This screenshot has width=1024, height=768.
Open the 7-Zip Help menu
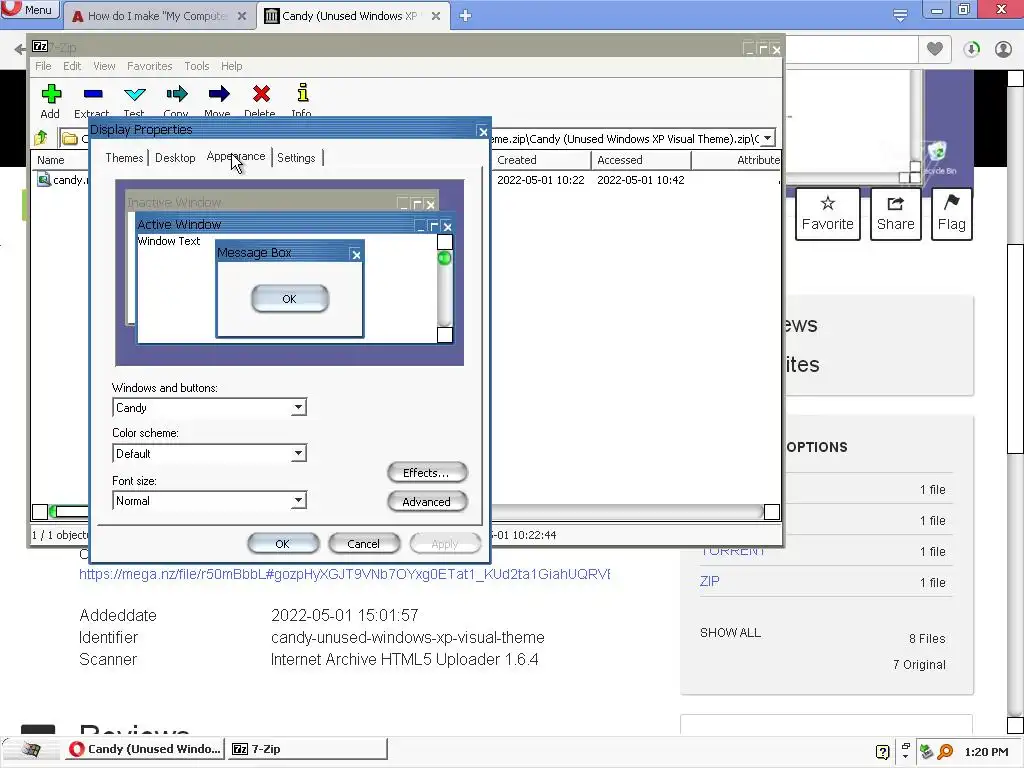[231, 66]
